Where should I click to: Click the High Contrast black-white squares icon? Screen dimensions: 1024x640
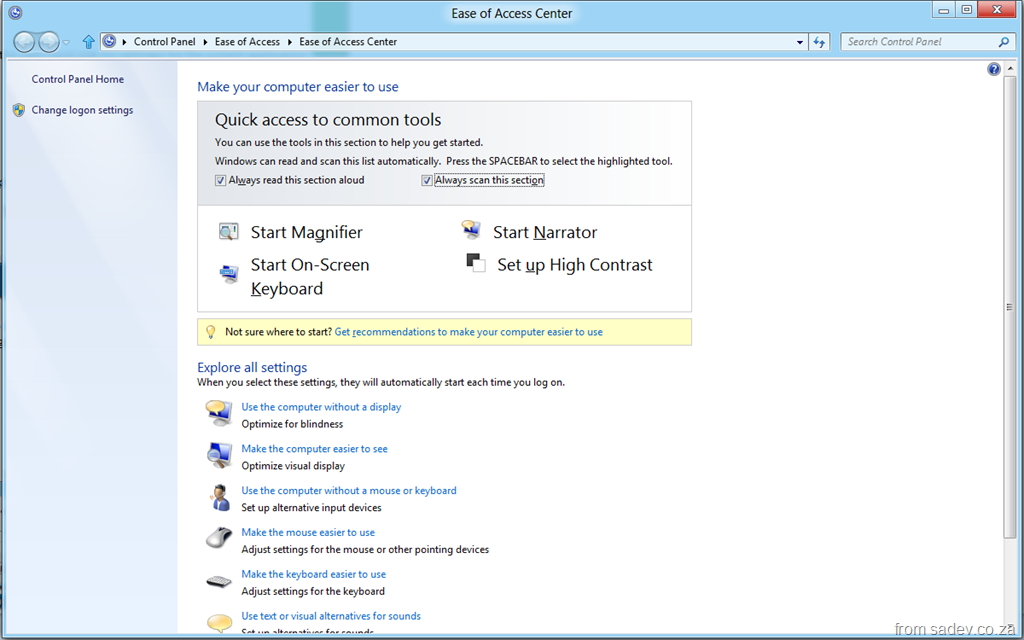point(475,263)
